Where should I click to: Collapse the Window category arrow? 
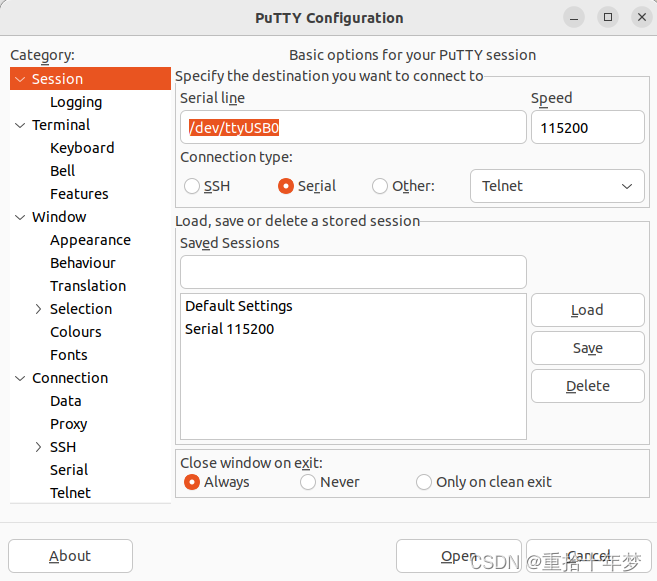pos(20,217)
